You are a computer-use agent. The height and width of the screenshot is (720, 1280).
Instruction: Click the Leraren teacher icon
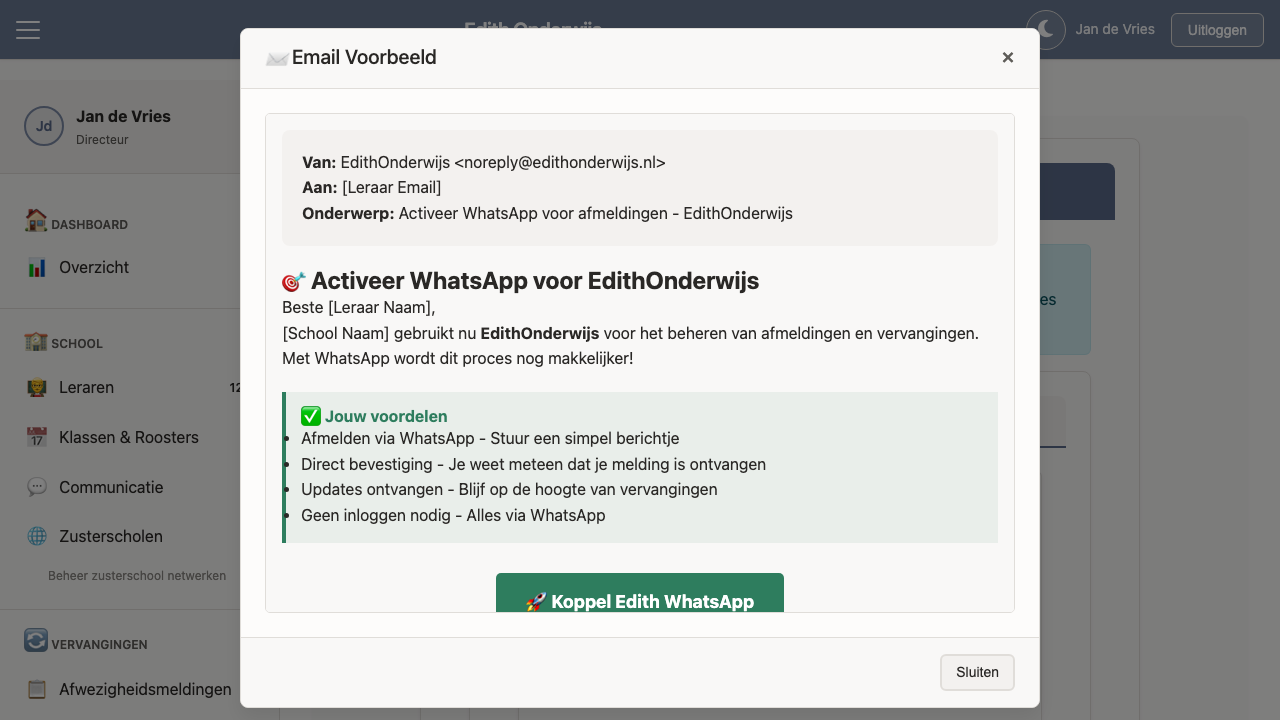click(37, 388)
